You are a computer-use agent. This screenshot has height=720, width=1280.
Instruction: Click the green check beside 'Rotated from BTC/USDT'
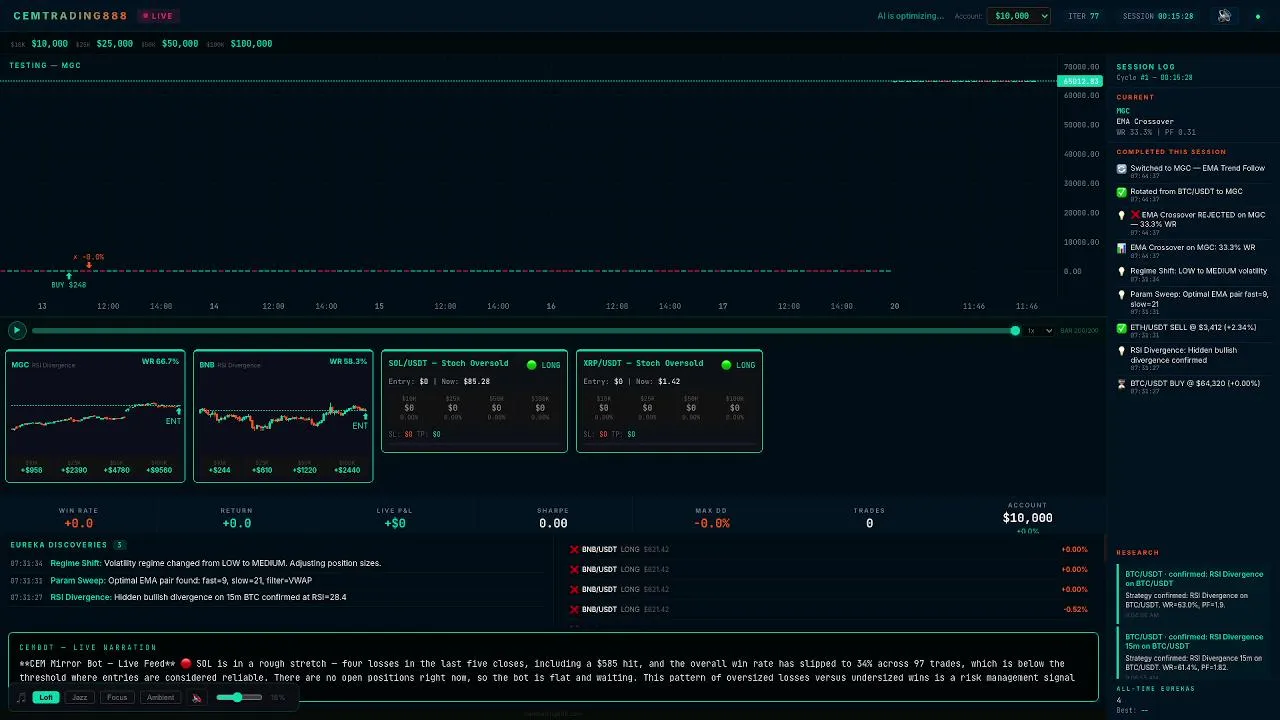coord(1122,192)
